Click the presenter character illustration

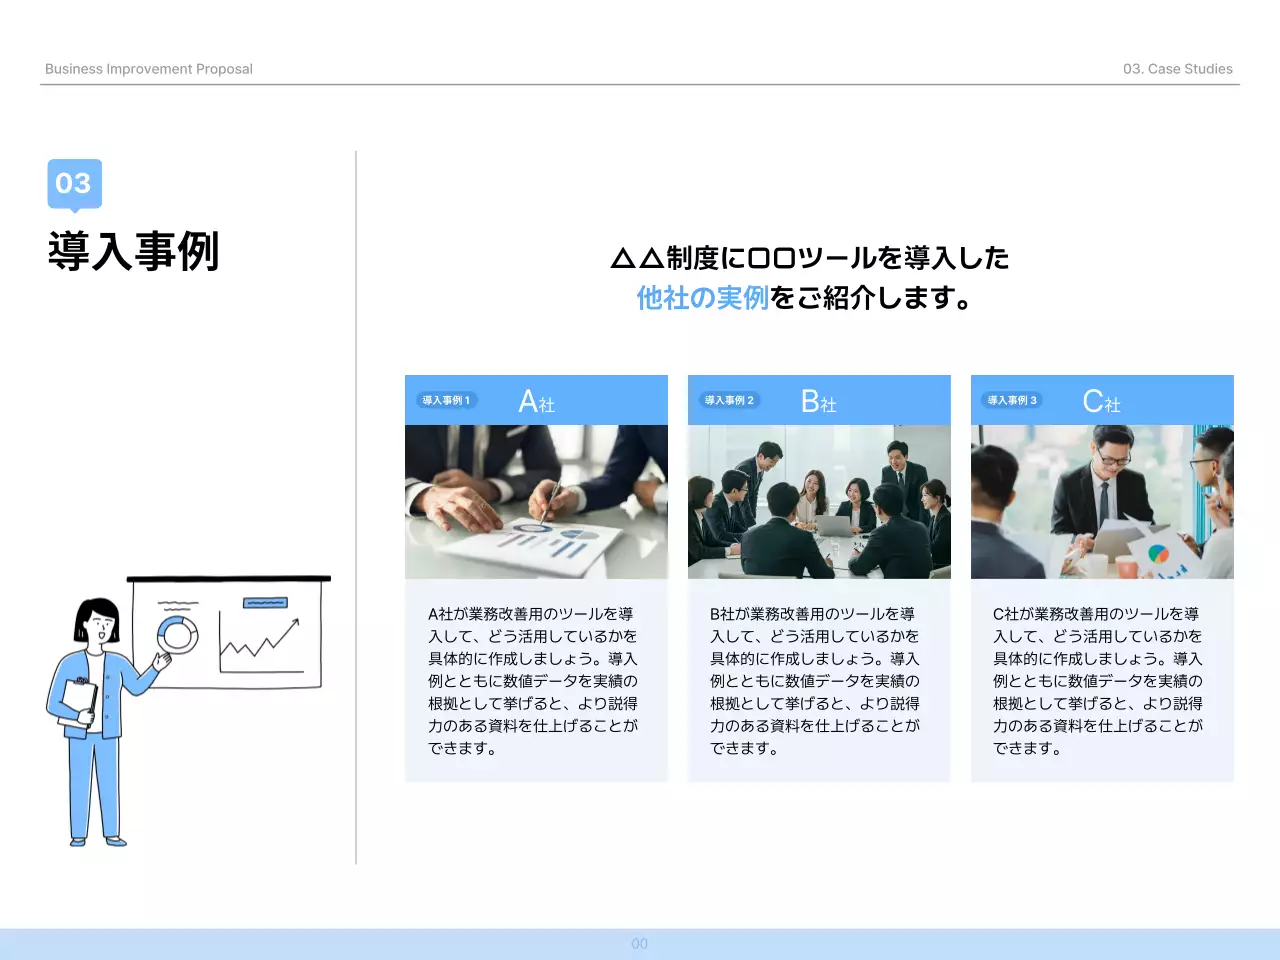[95, 720]
